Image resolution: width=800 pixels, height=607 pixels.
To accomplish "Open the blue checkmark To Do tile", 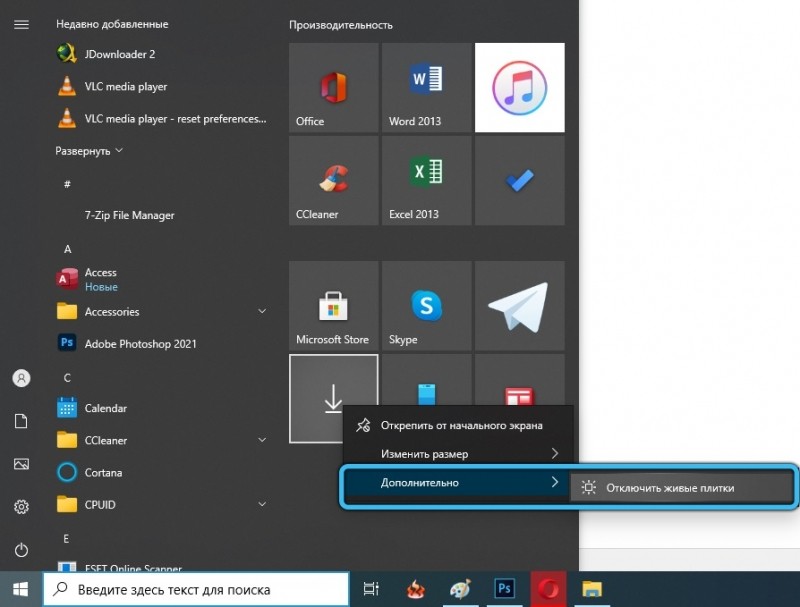I will click(x=519, y=180).
